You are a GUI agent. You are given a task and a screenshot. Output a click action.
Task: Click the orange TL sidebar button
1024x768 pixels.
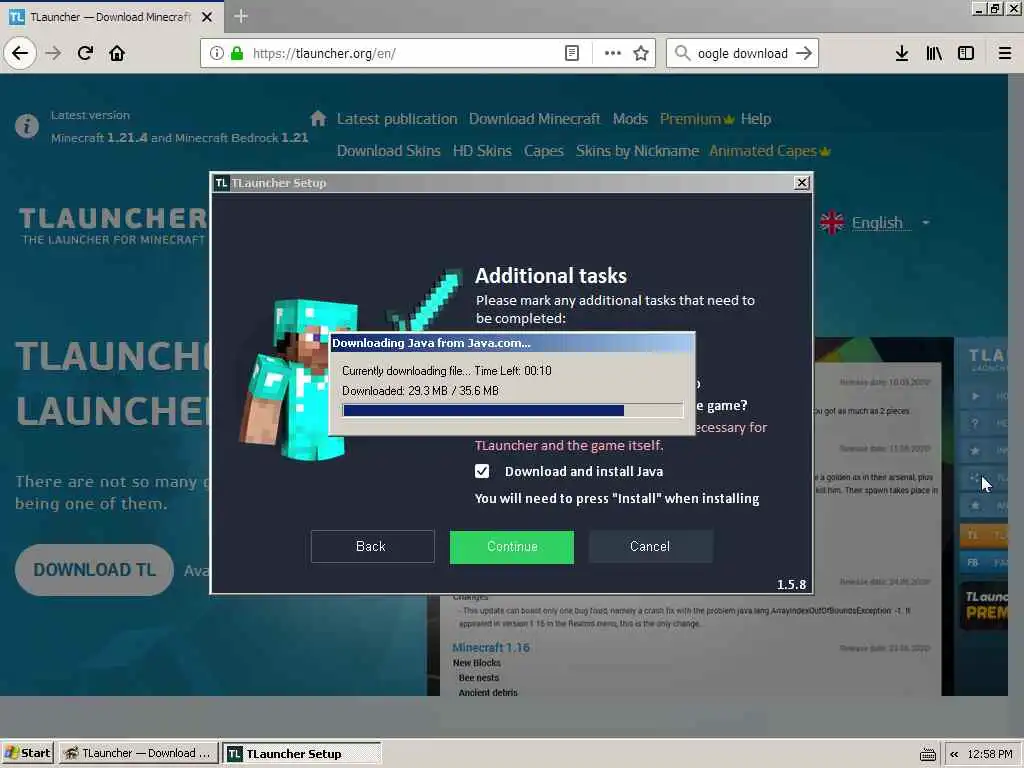984,536
